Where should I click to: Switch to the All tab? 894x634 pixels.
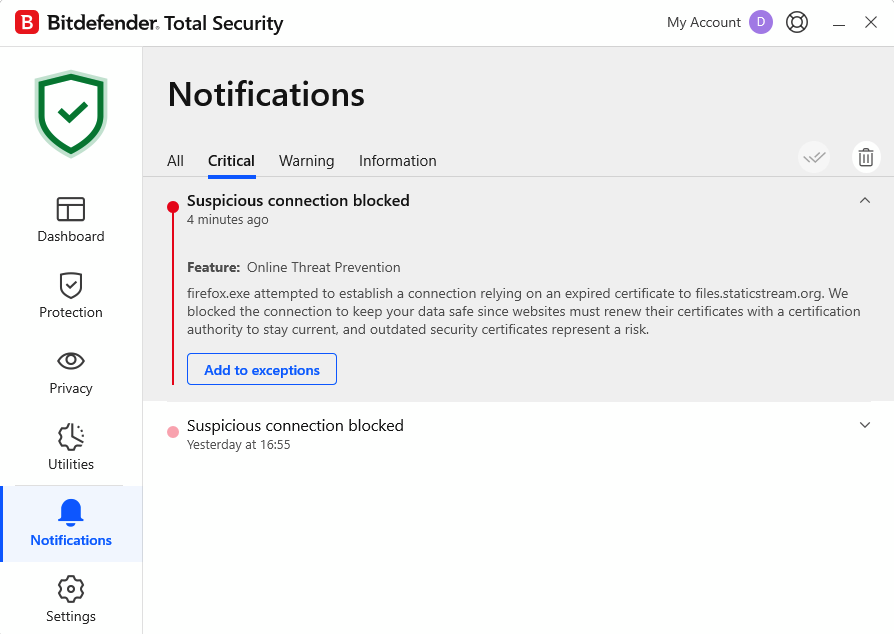click(175, 161)
